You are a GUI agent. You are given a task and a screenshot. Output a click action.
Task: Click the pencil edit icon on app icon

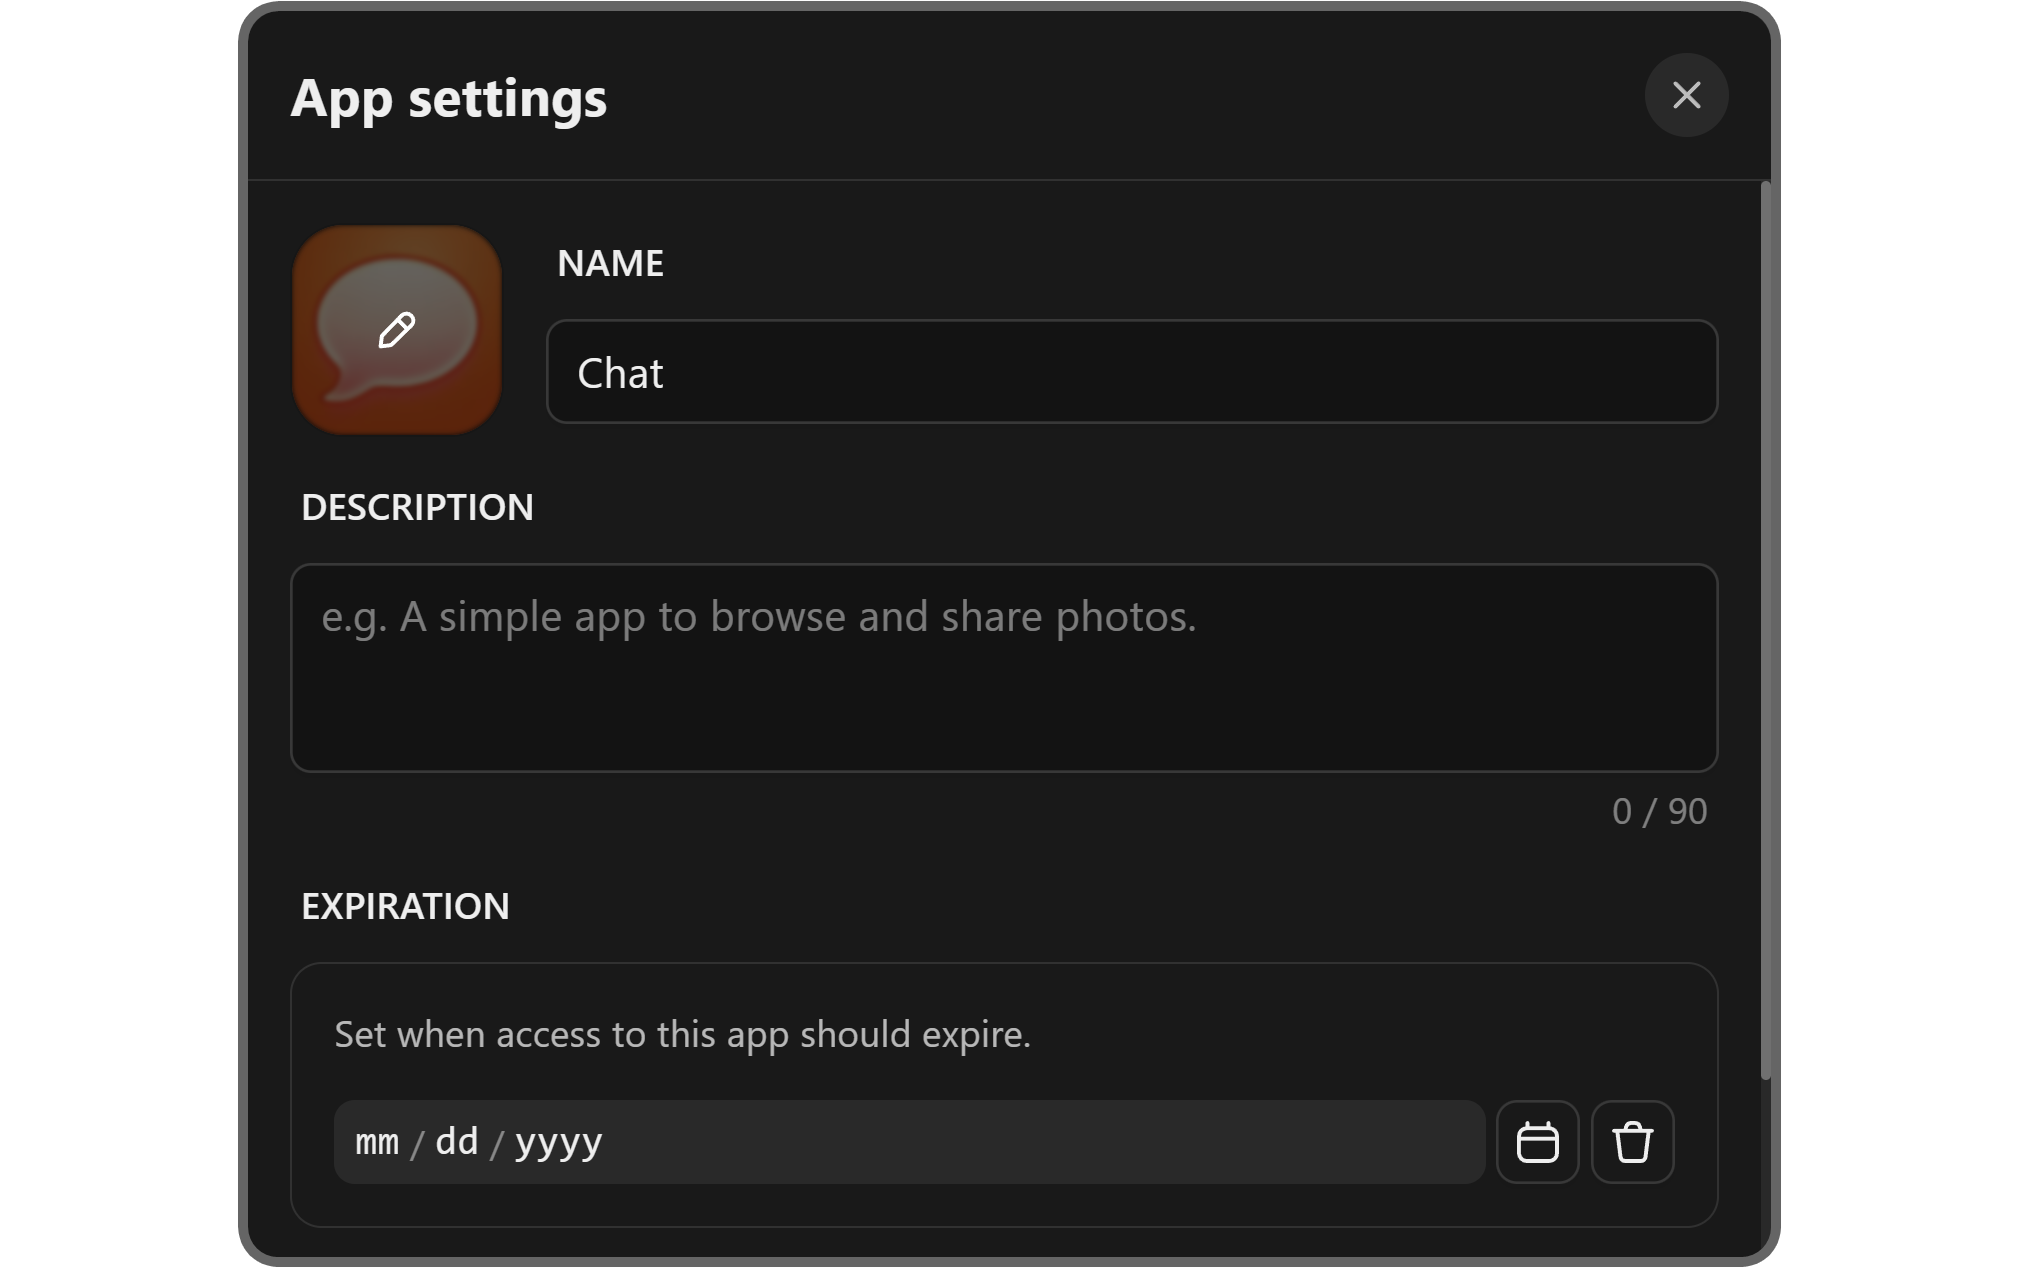[x=397, y=330]
